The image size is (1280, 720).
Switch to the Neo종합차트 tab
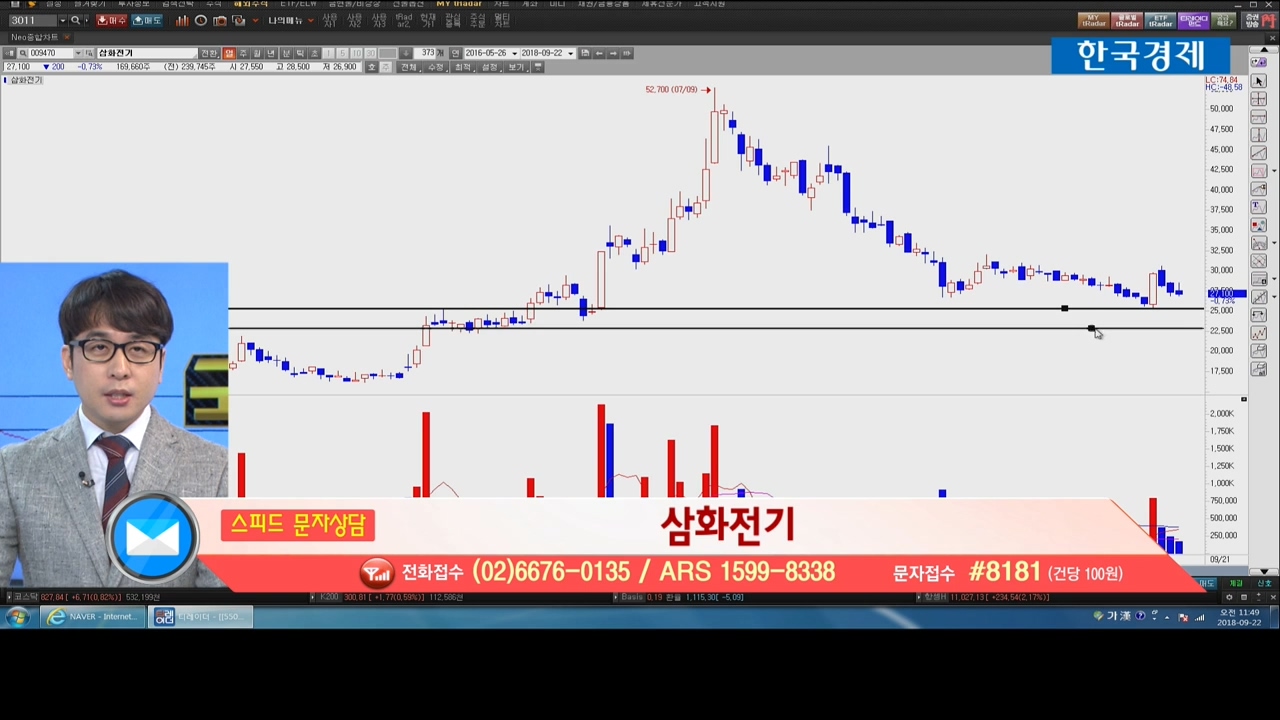click(34, 37)
